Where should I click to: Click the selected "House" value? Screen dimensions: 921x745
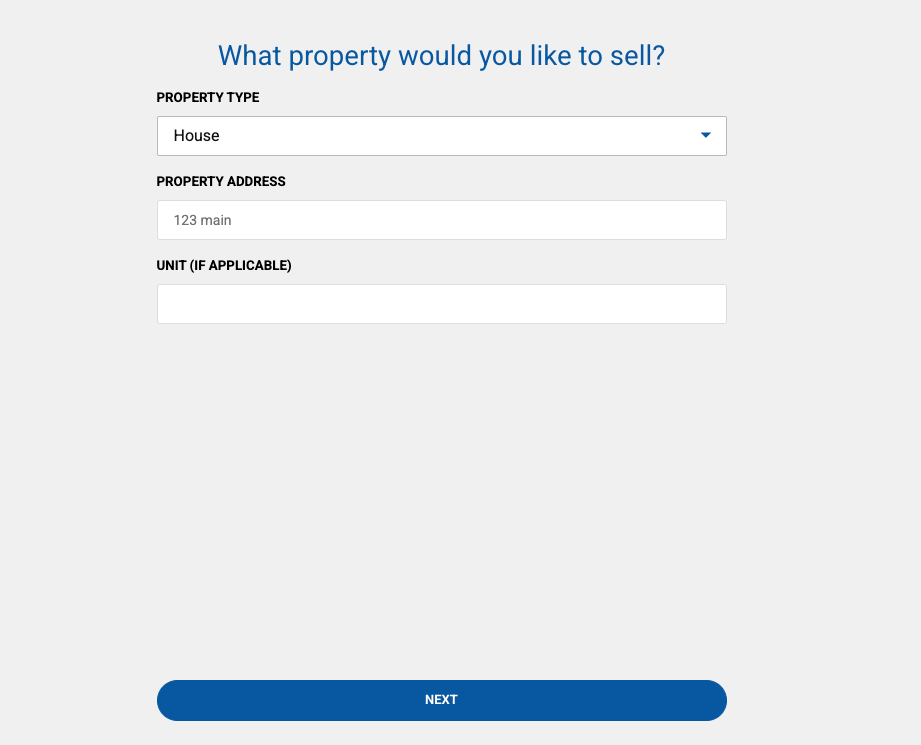point(197,136)
